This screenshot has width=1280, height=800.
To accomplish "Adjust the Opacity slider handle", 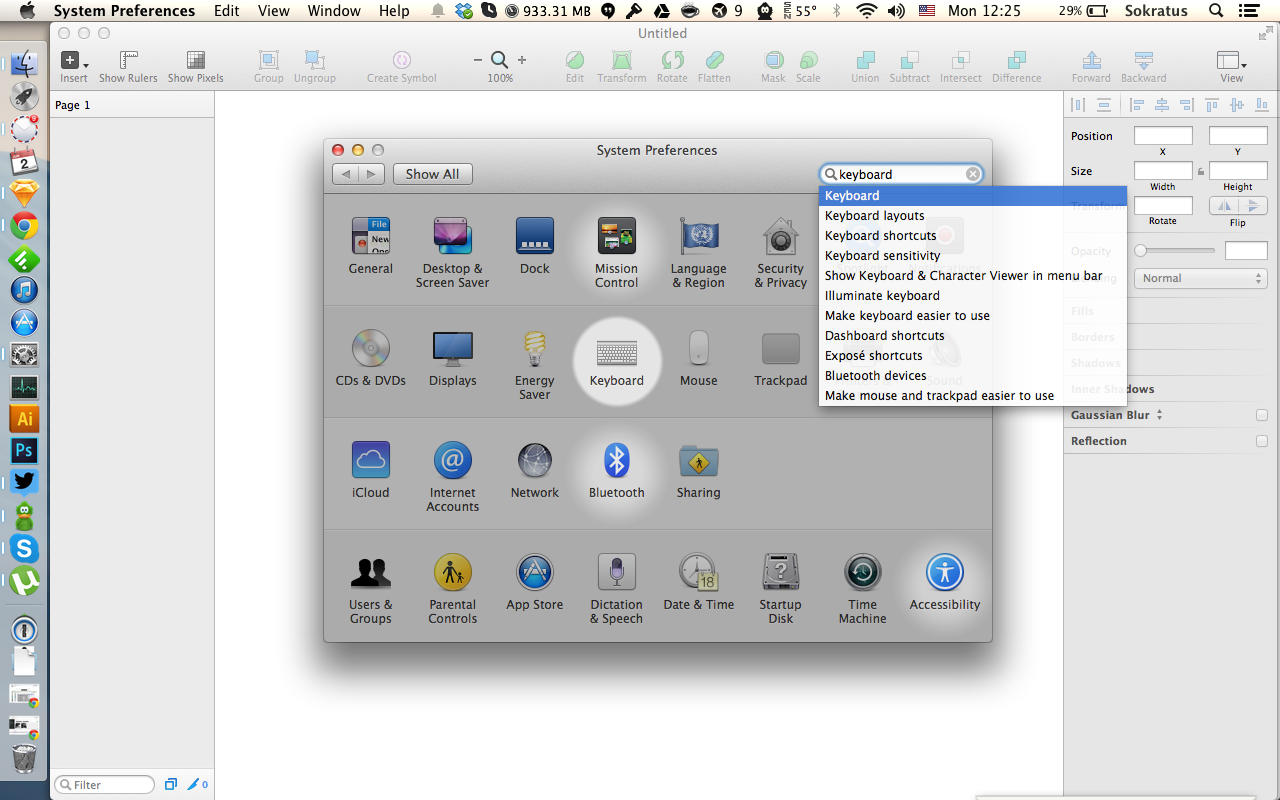I will pos(1140,251).
